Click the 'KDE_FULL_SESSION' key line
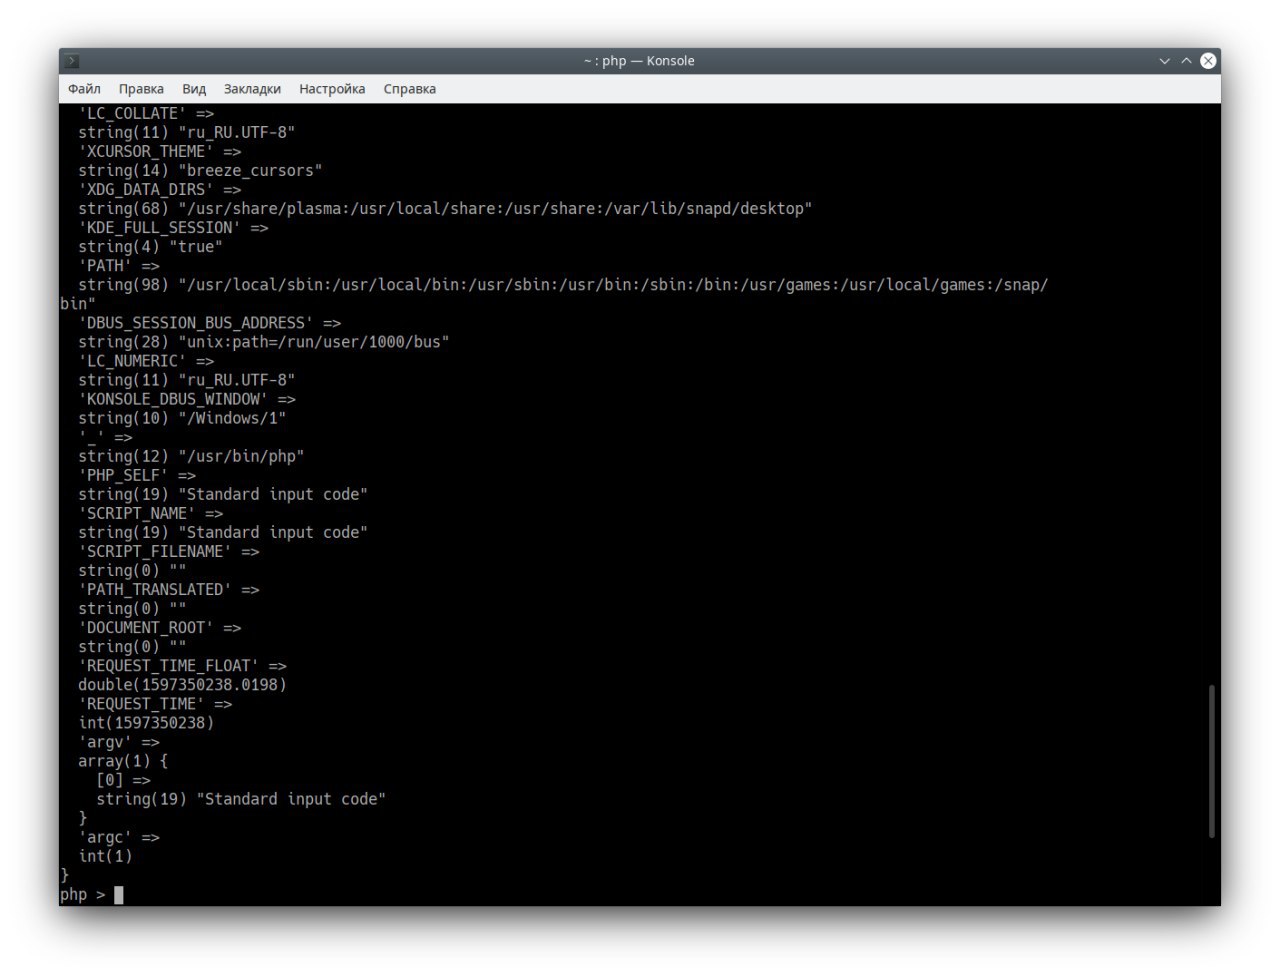Viewport: 1280px width, 976px height. coord(173,228)
